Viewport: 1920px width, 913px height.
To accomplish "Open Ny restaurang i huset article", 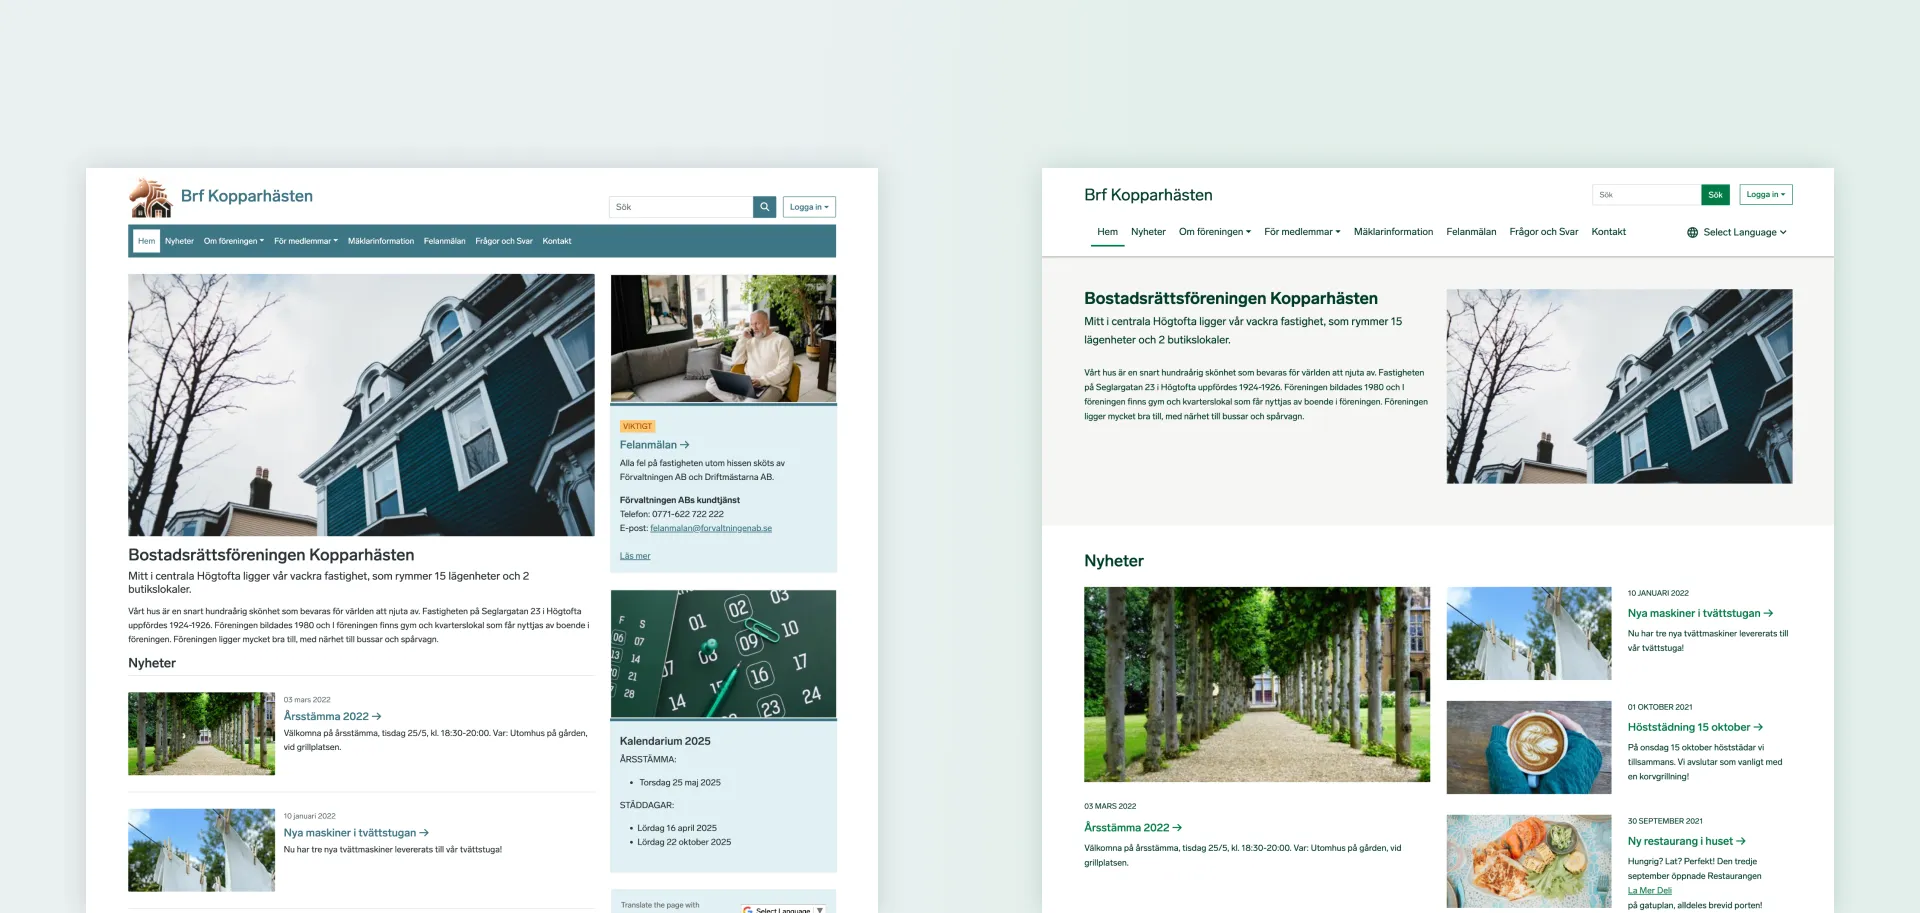I will coord(1686,842).
